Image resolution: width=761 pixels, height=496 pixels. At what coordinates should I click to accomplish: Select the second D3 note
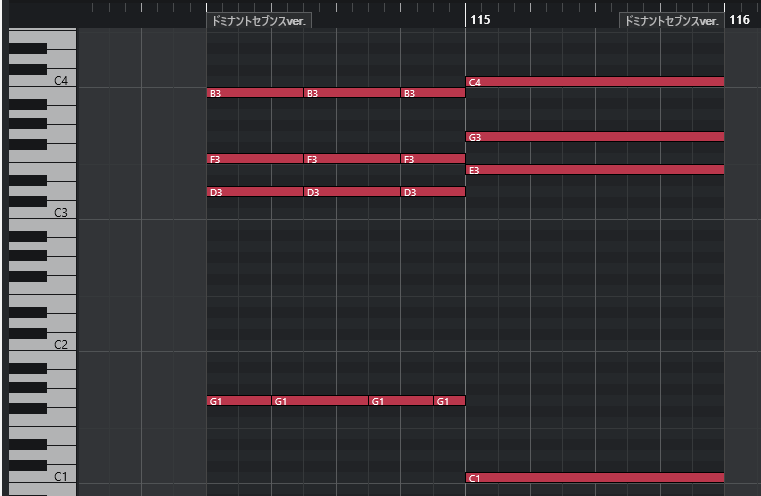point(352,192)
